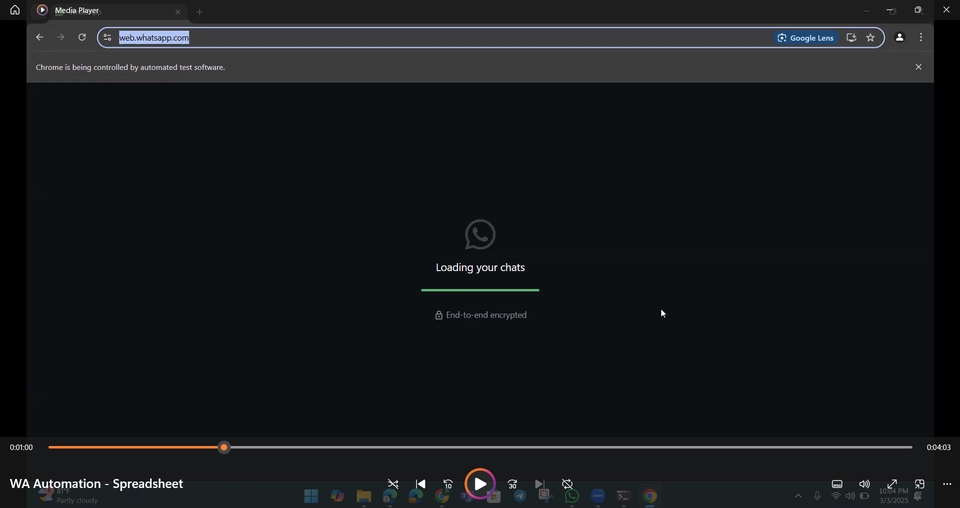Screen dimensions: 960x508
Task: Click three-dot menu in recorded Chrome
Action: [x=921, y=37]
